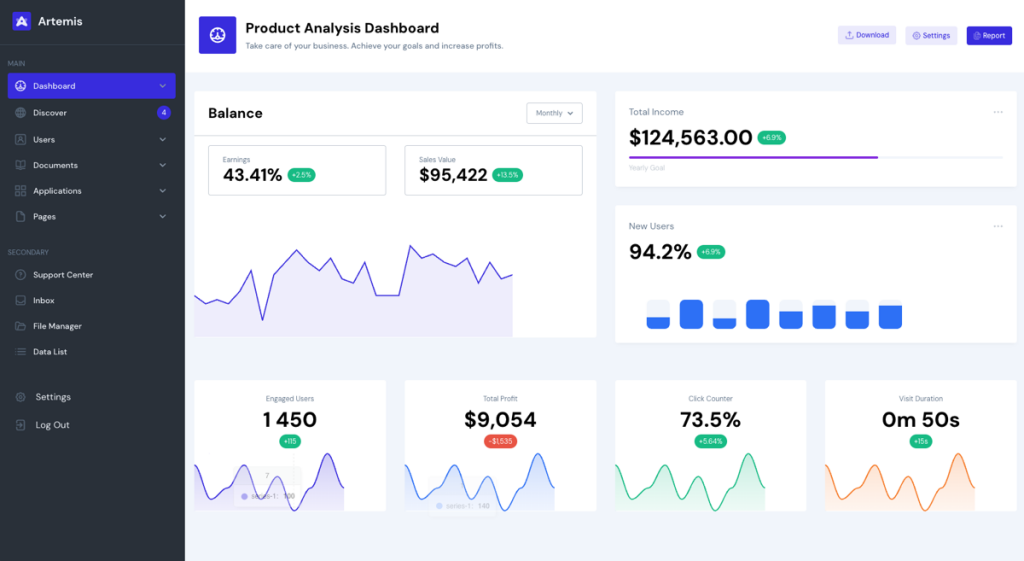The image size is (1024, 561).
Task: Click the Discover globe icon in sidebar
Action: click(x=21, y=113)
